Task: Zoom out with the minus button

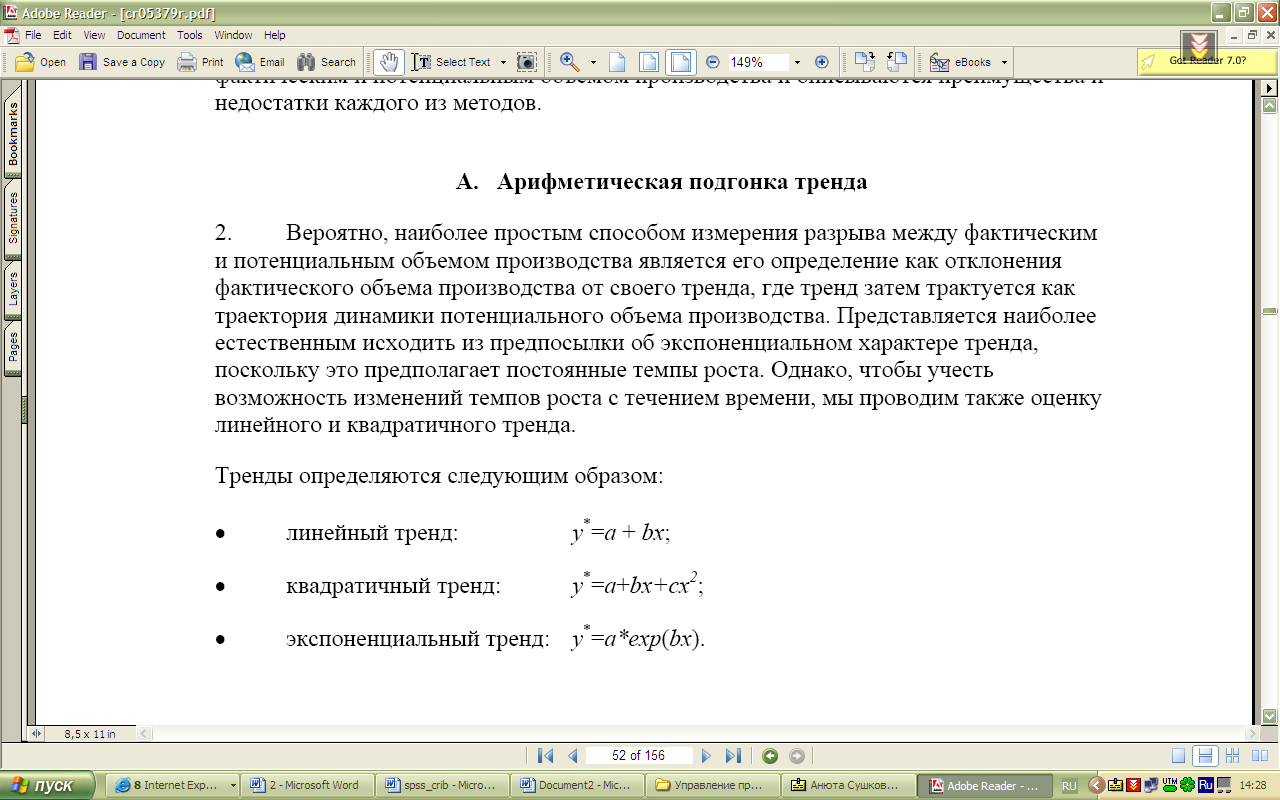Action: 713,62
